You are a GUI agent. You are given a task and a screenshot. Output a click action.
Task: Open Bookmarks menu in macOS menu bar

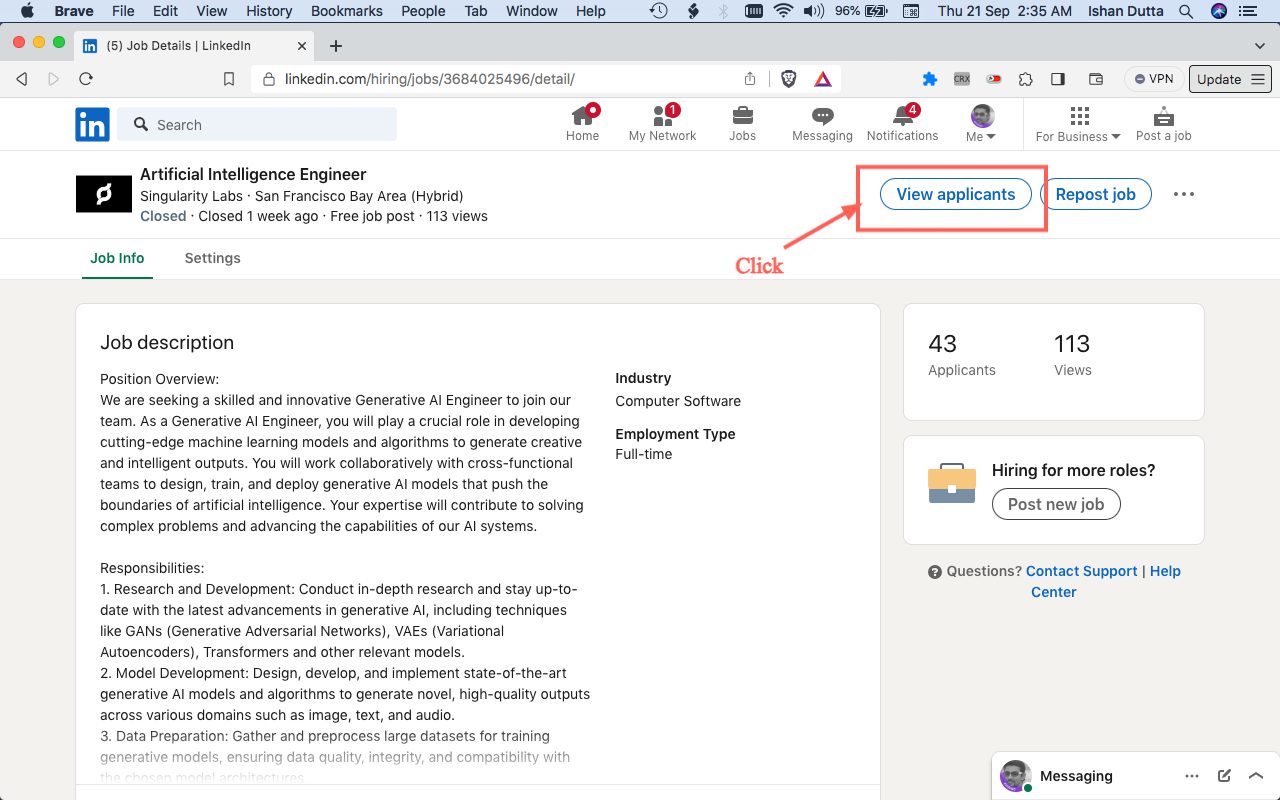pos(346,11)
